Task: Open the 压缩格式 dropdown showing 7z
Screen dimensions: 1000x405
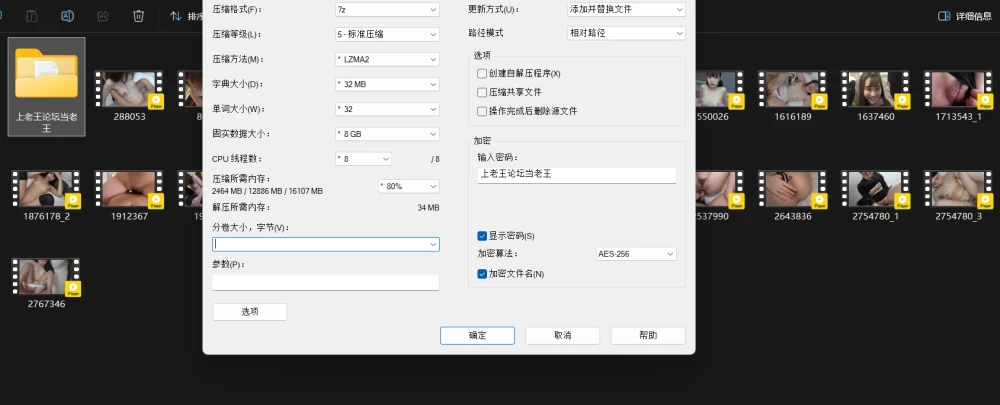Action: [x=386, y=10]
